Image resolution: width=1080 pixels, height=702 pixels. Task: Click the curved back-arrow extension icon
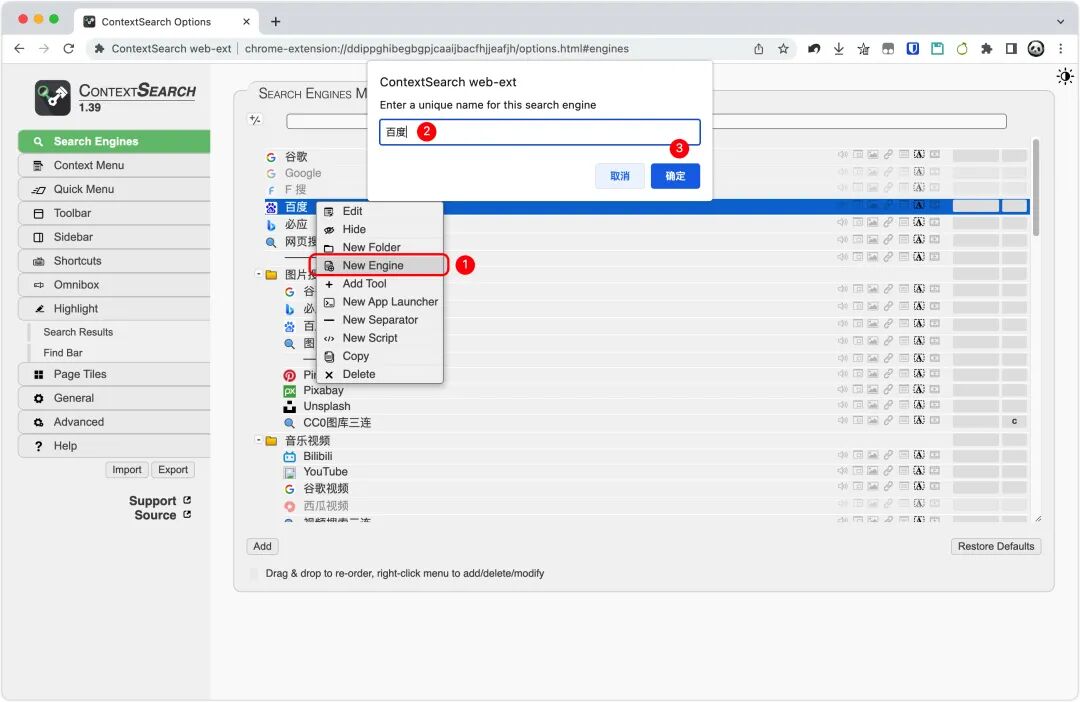(x=813, y=49)
